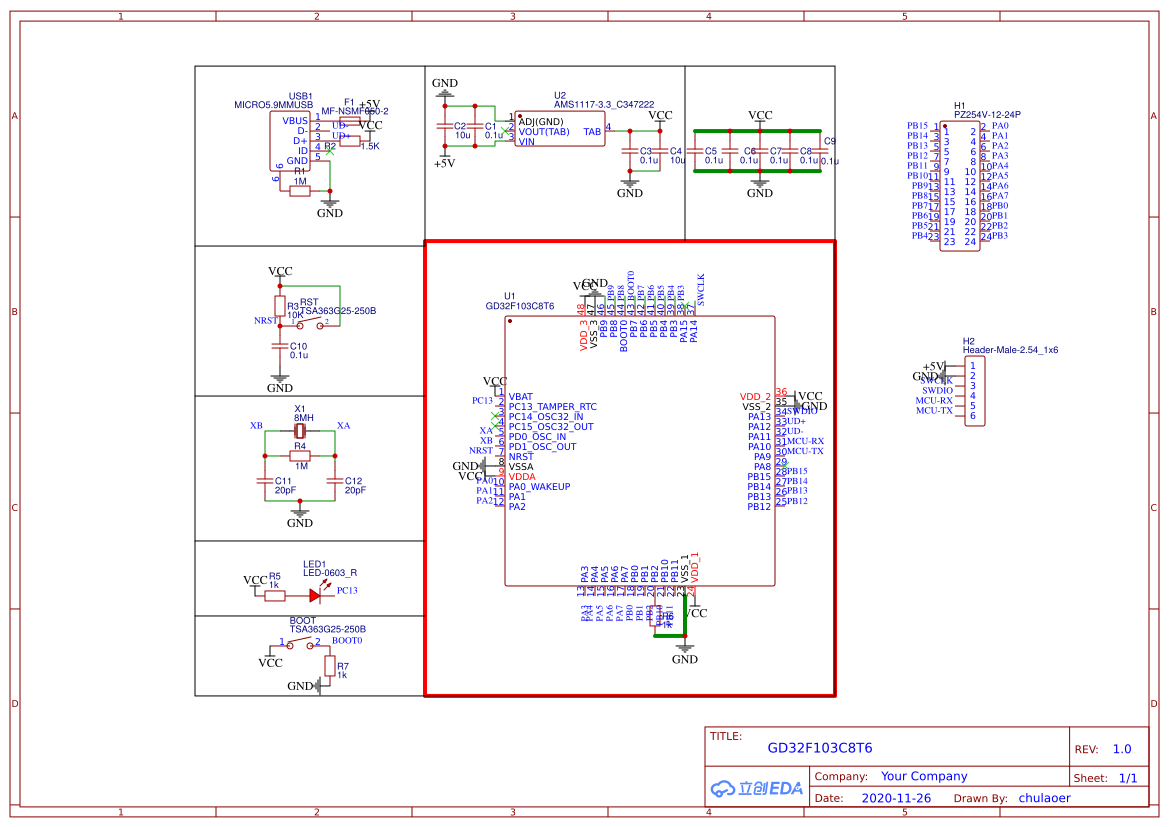The height and width of the screenshot is (827, 1169).
Task: Select the PC13_TAMPER_RTC pin label
Action: [552, 407]
